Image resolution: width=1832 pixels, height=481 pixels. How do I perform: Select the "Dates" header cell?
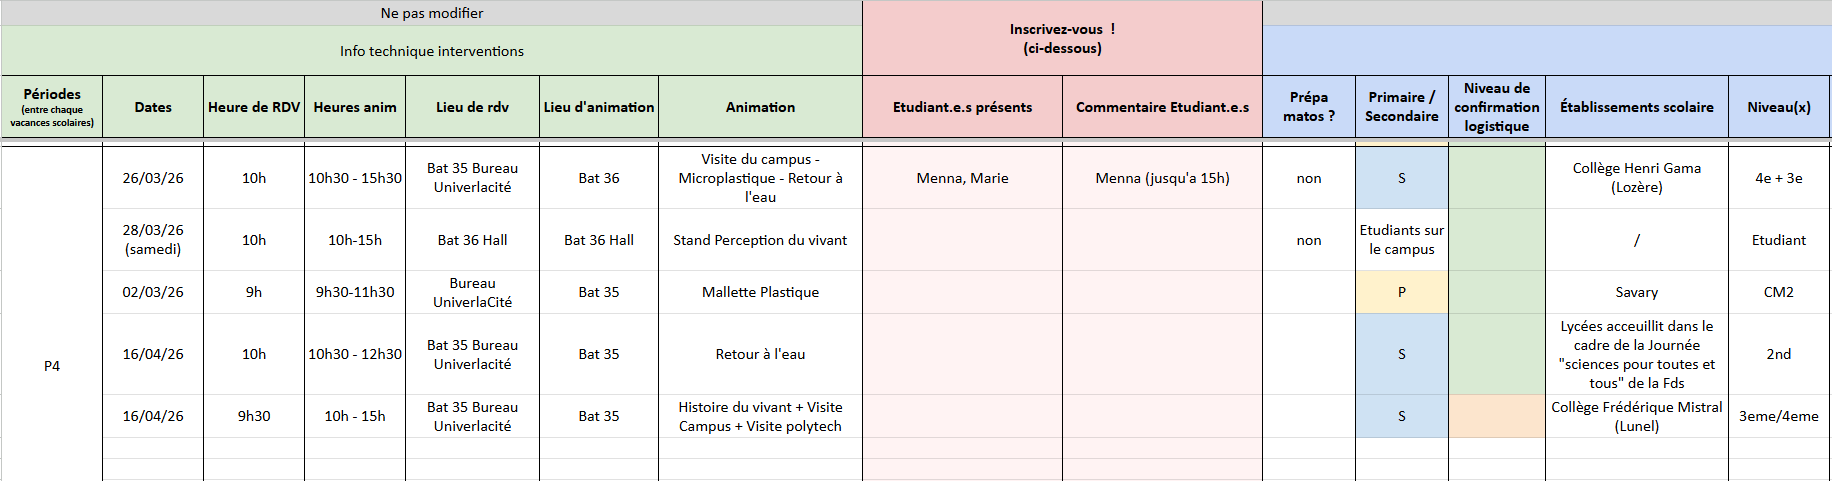point(153,107)
